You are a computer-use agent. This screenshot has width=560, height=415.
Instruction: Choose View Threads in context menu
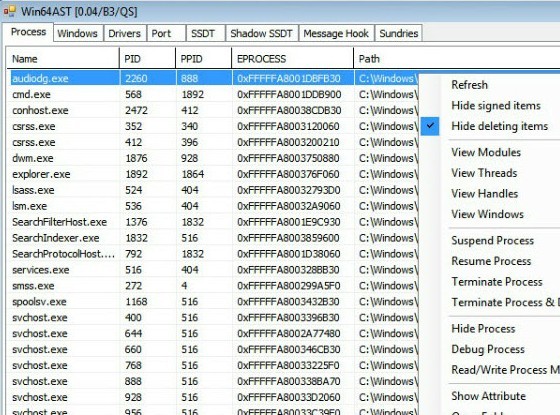pyautogui.click(x=484, y=173)
